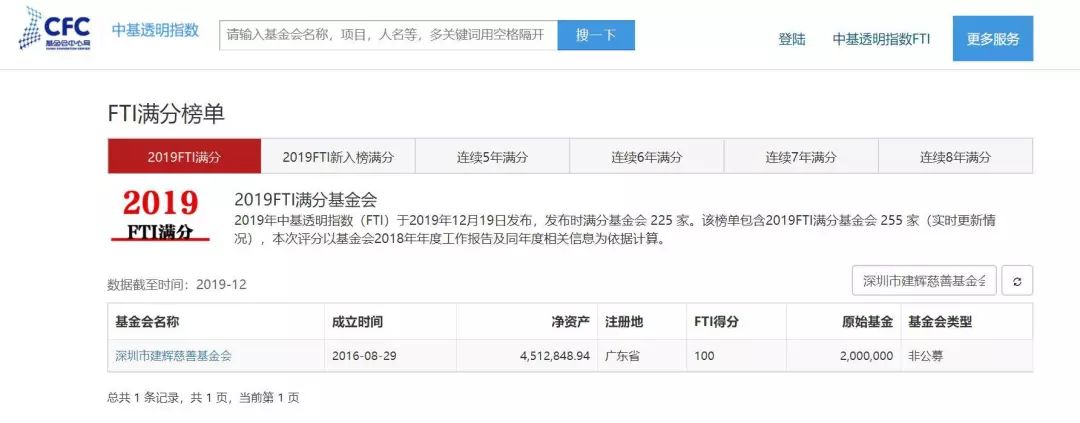
Task: Click the CFC 基金会中心网 logo
Action: [55, 28]
